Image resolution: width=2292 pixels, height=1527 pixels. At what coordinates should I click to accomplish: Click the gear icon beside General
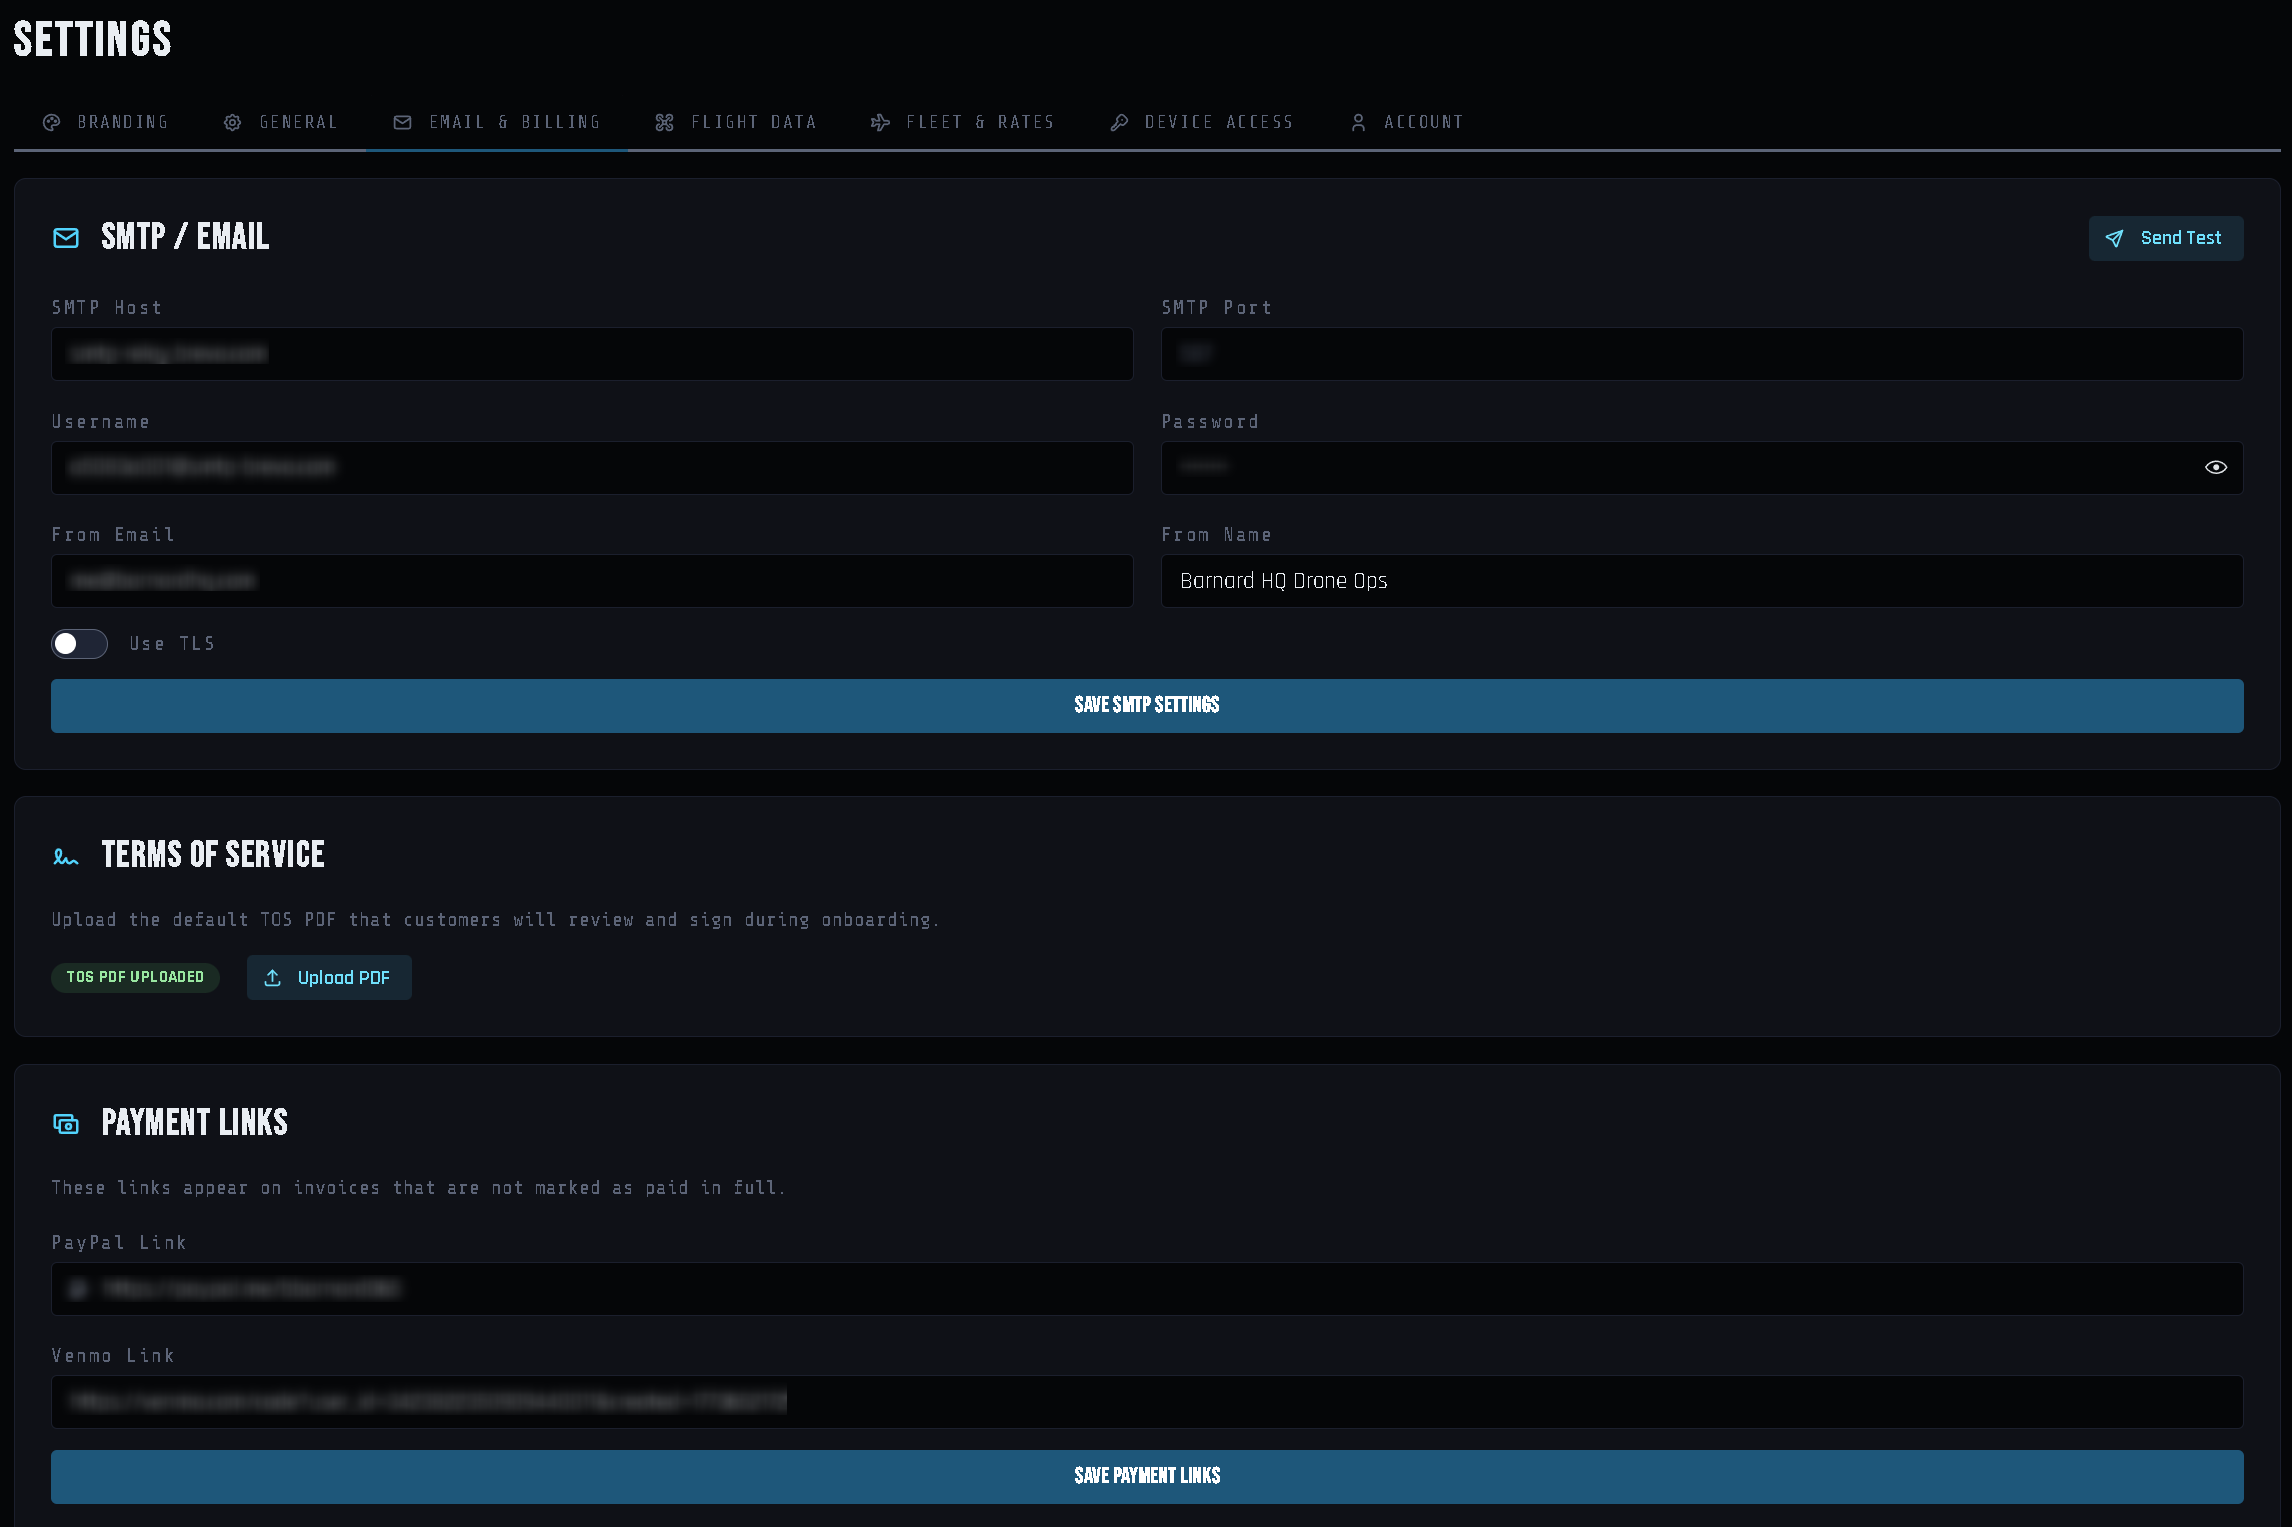[233, 122]
